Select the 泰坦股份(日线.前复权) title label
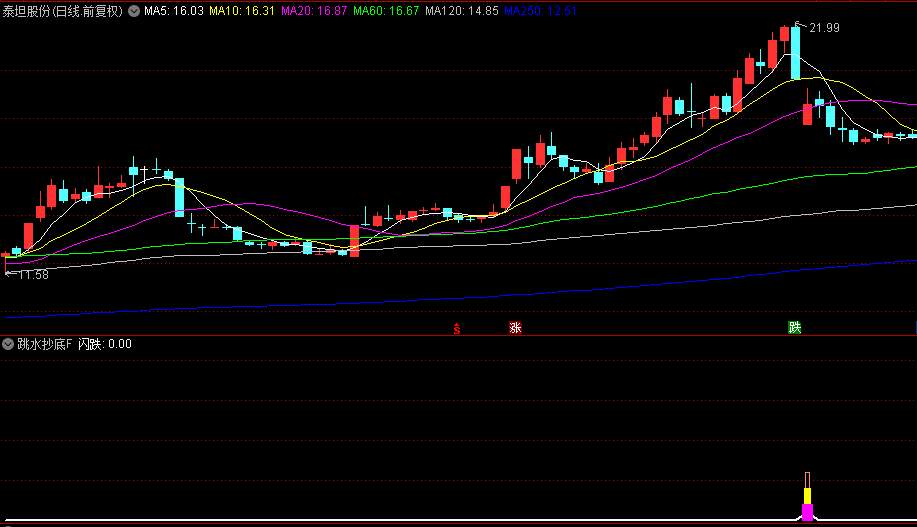Image resolution: width=917 pixels, height=527 pixels. [63, 11]
